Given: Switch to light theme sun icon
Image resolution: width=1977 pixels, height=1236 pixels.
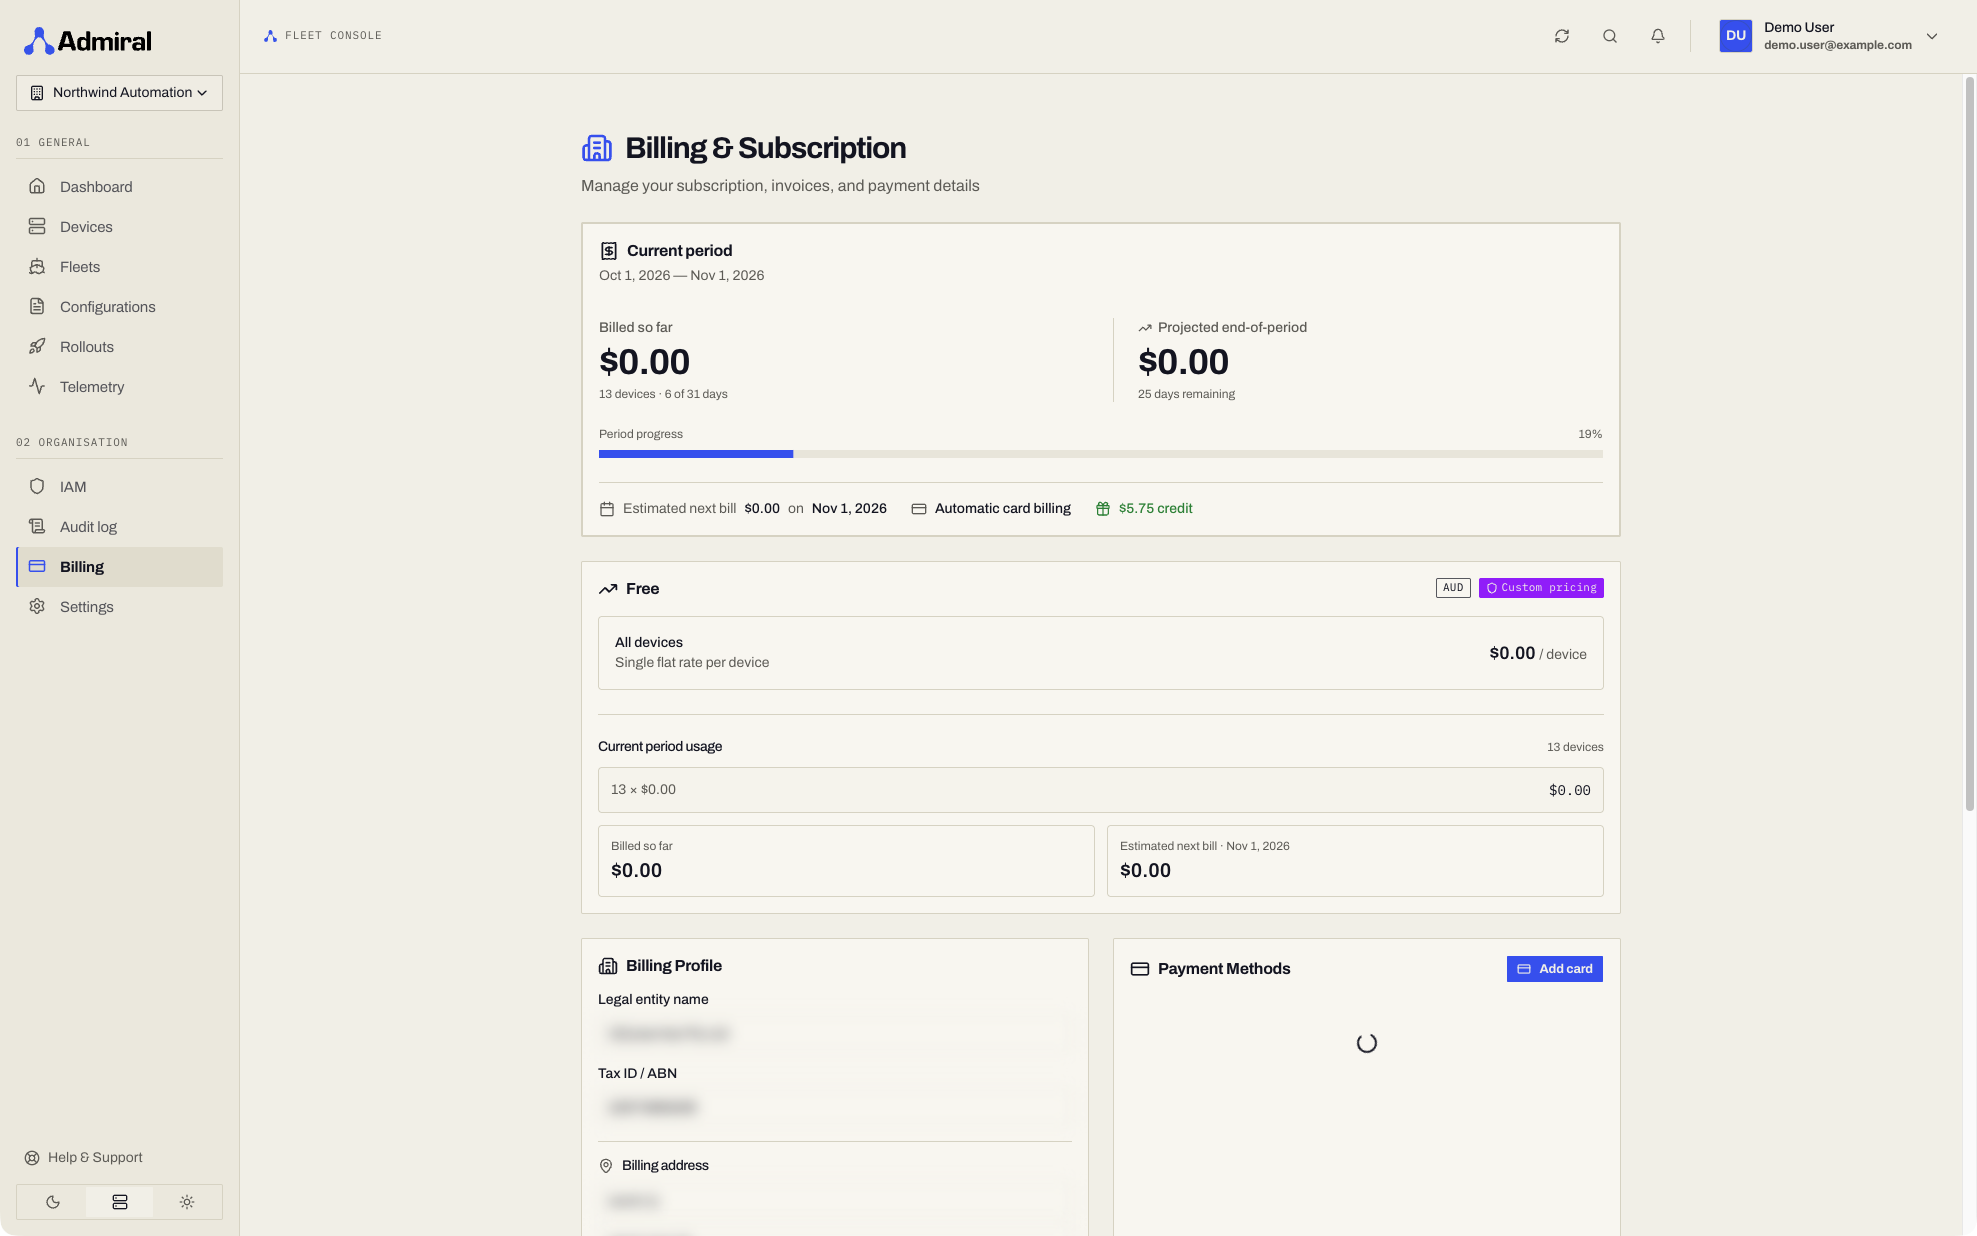Looking at the screenshot, I should [187, 1202].
